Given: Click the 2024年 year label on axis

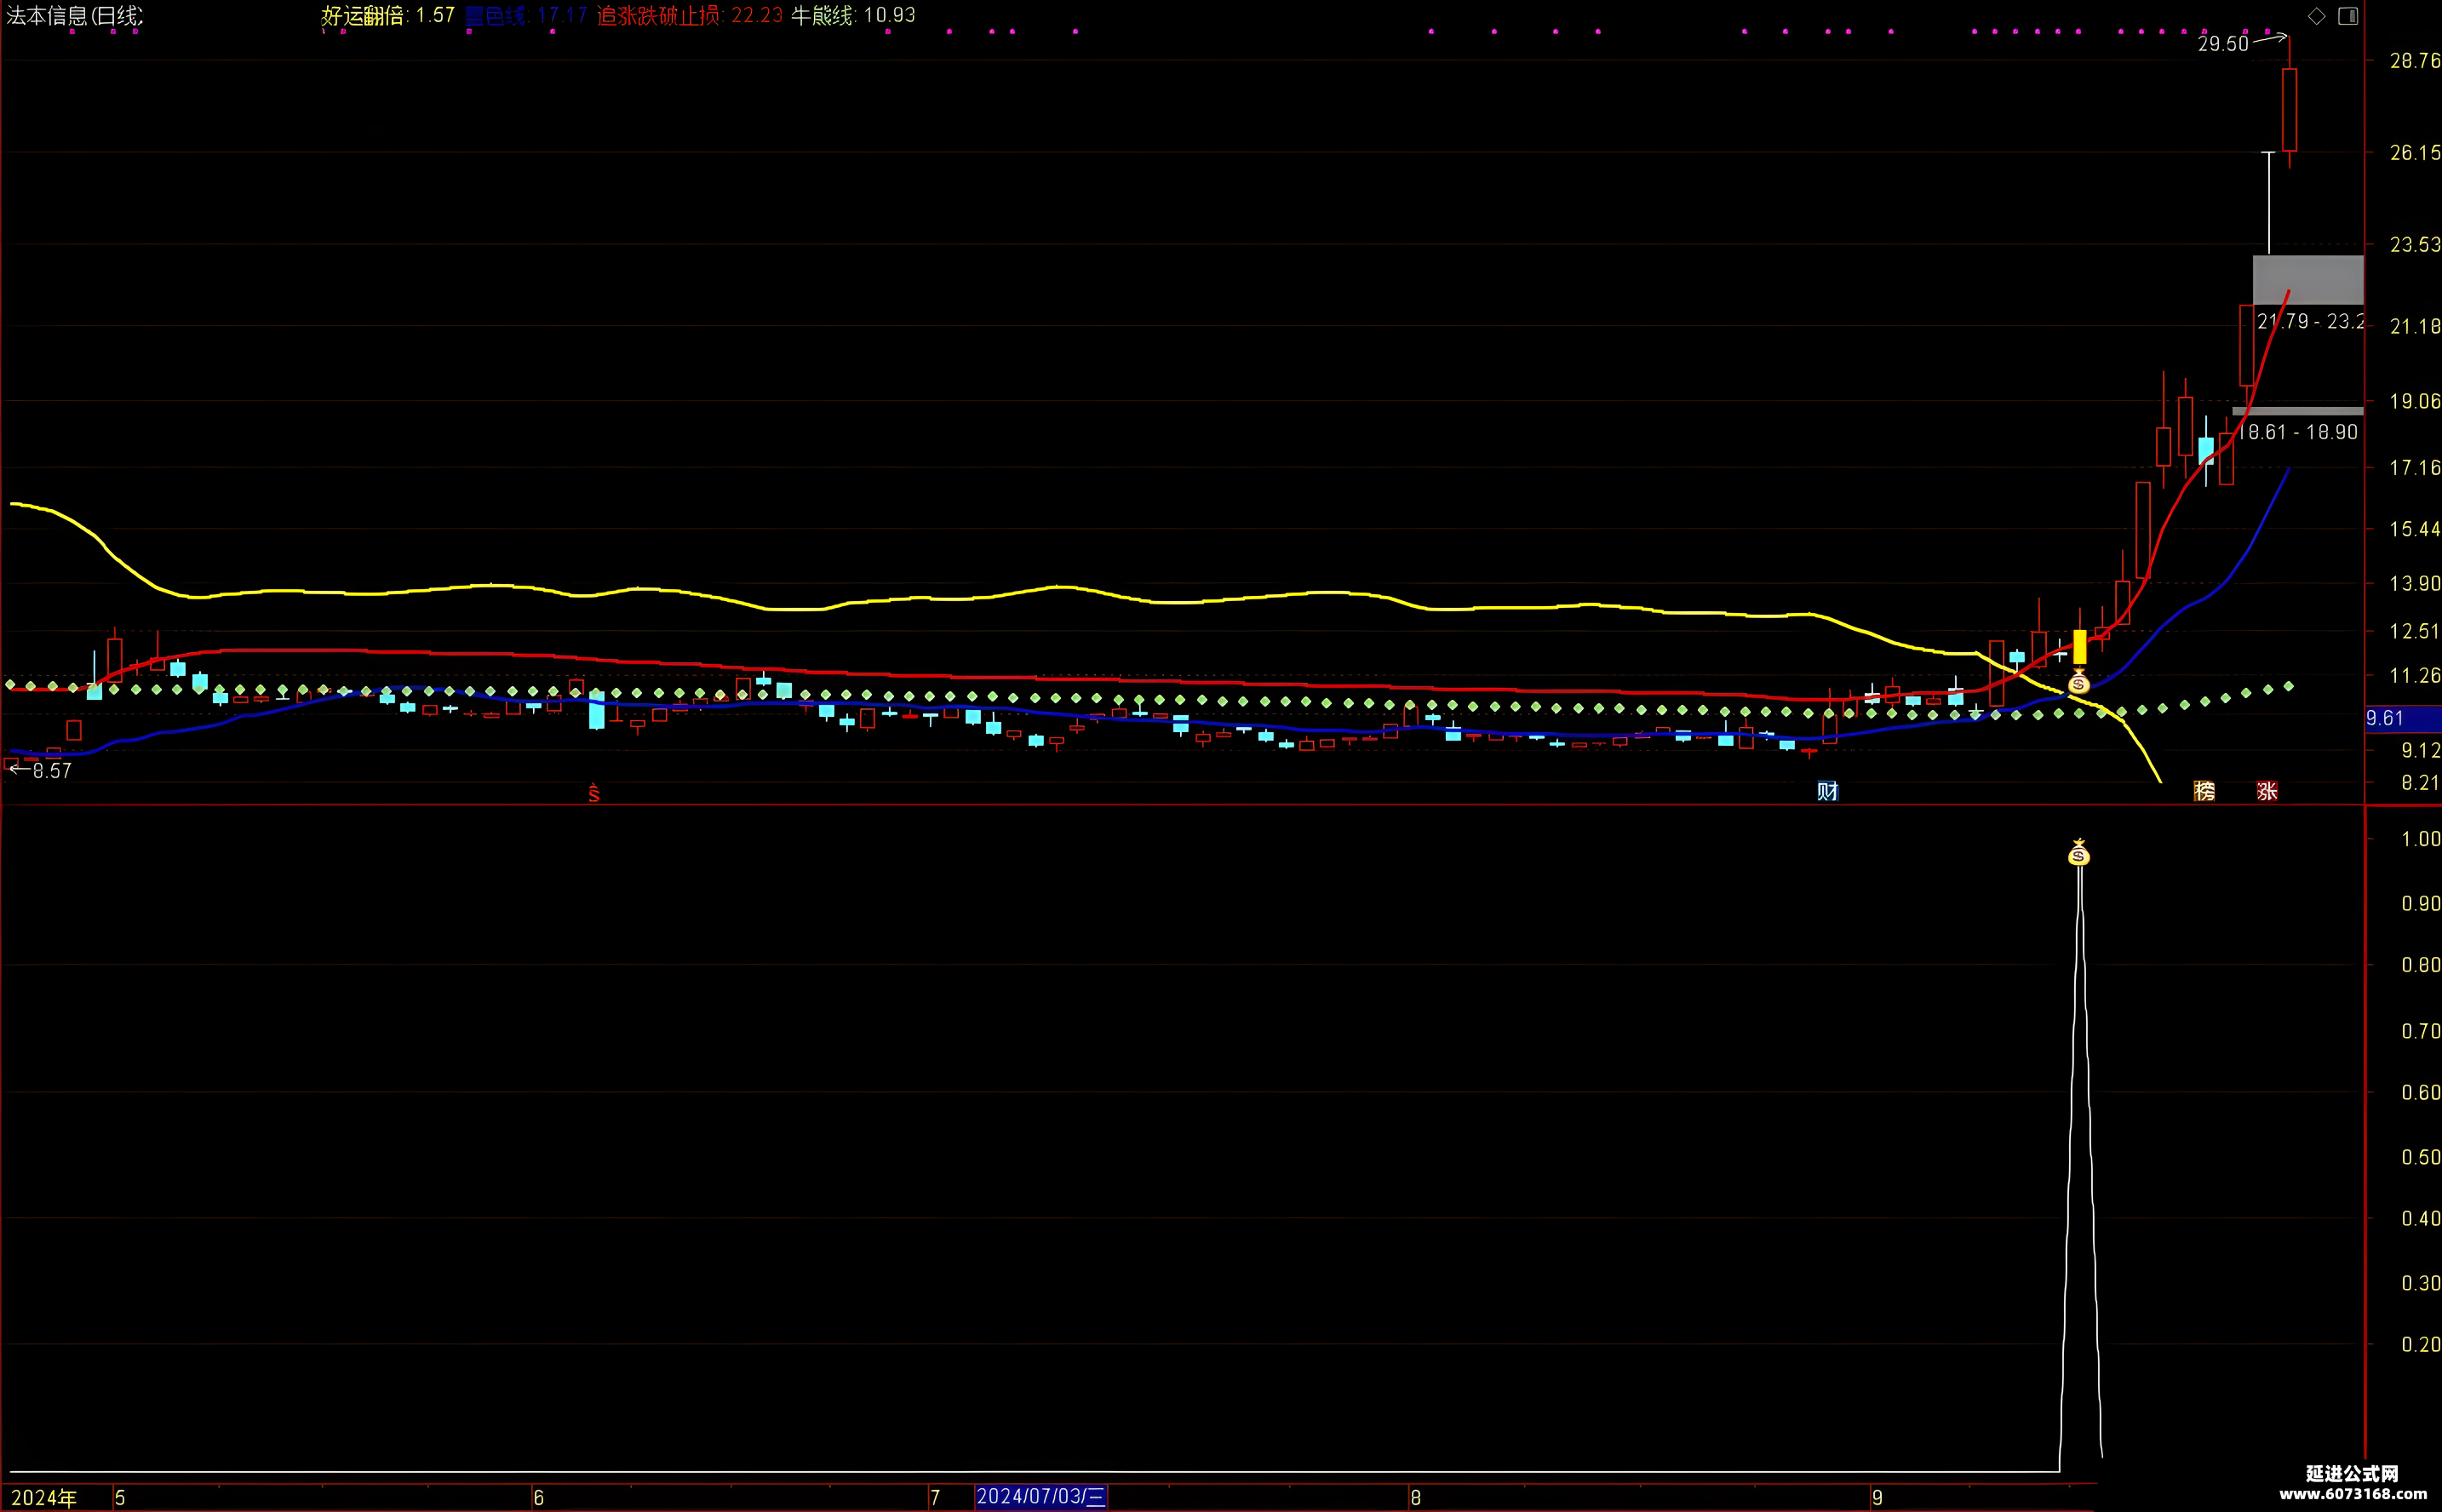Looking at the screenshot, I should pyautogui.click(x=44, y=1498).
